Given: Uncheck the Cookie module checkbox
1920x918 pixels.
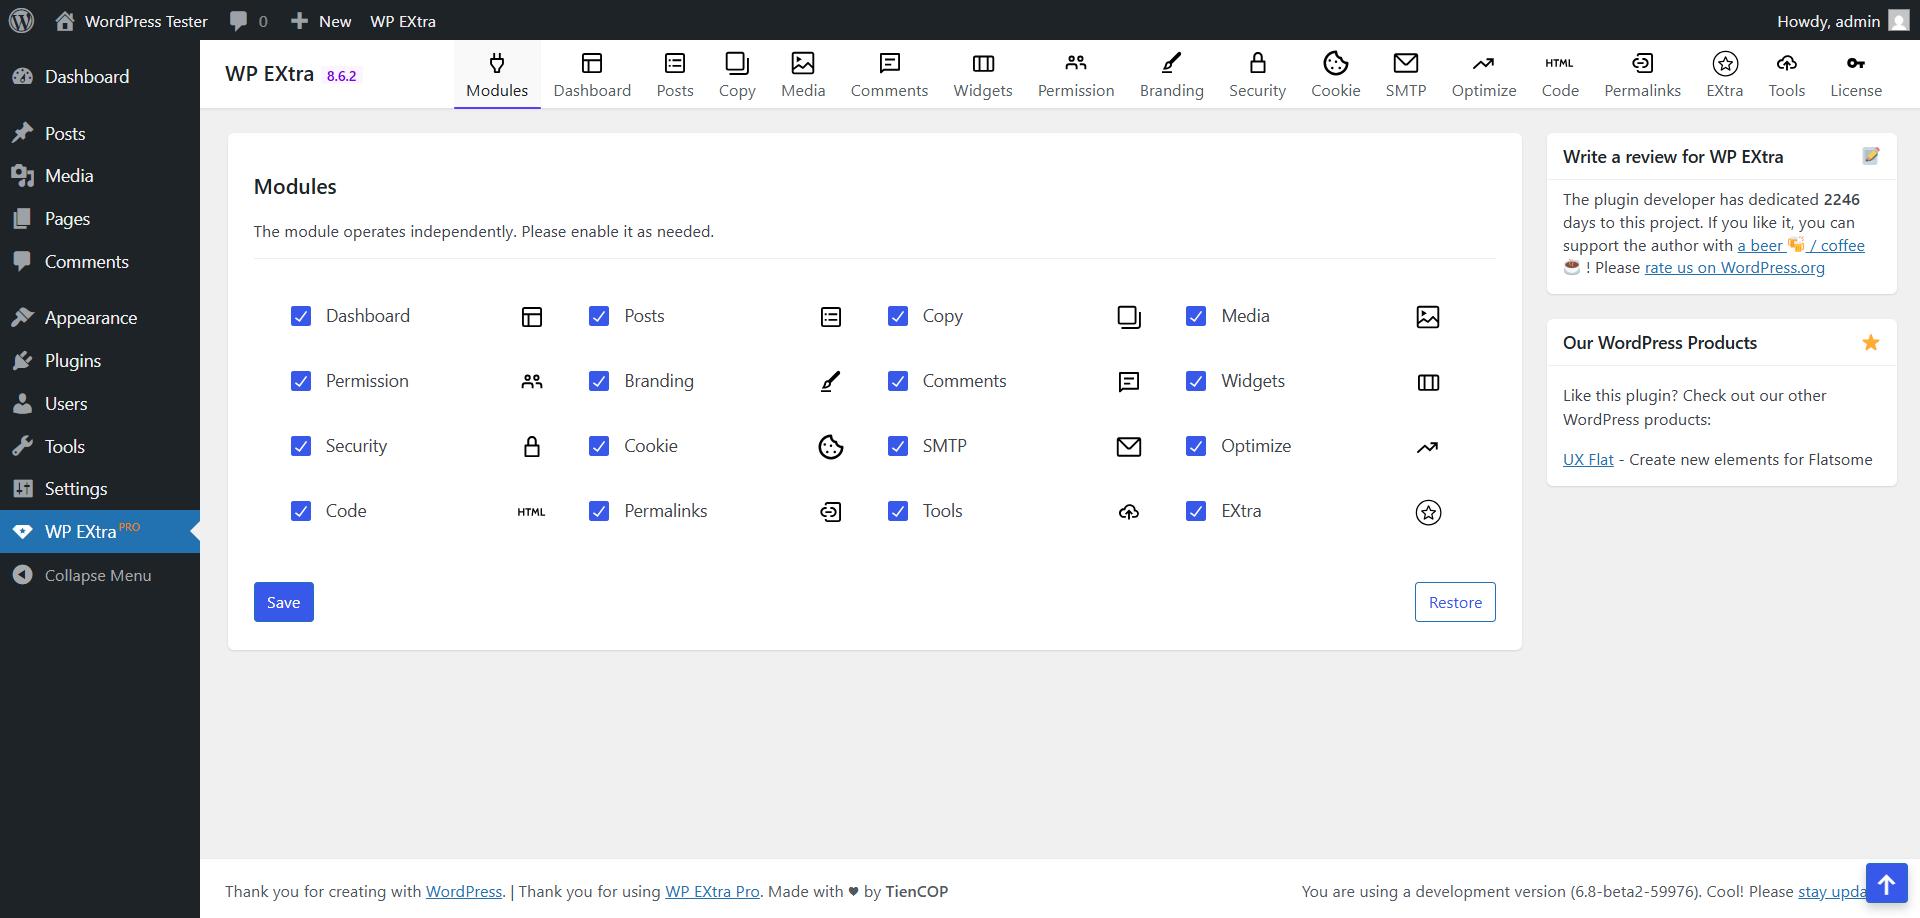Looking at the screenshot, I should tap(598, 446).
